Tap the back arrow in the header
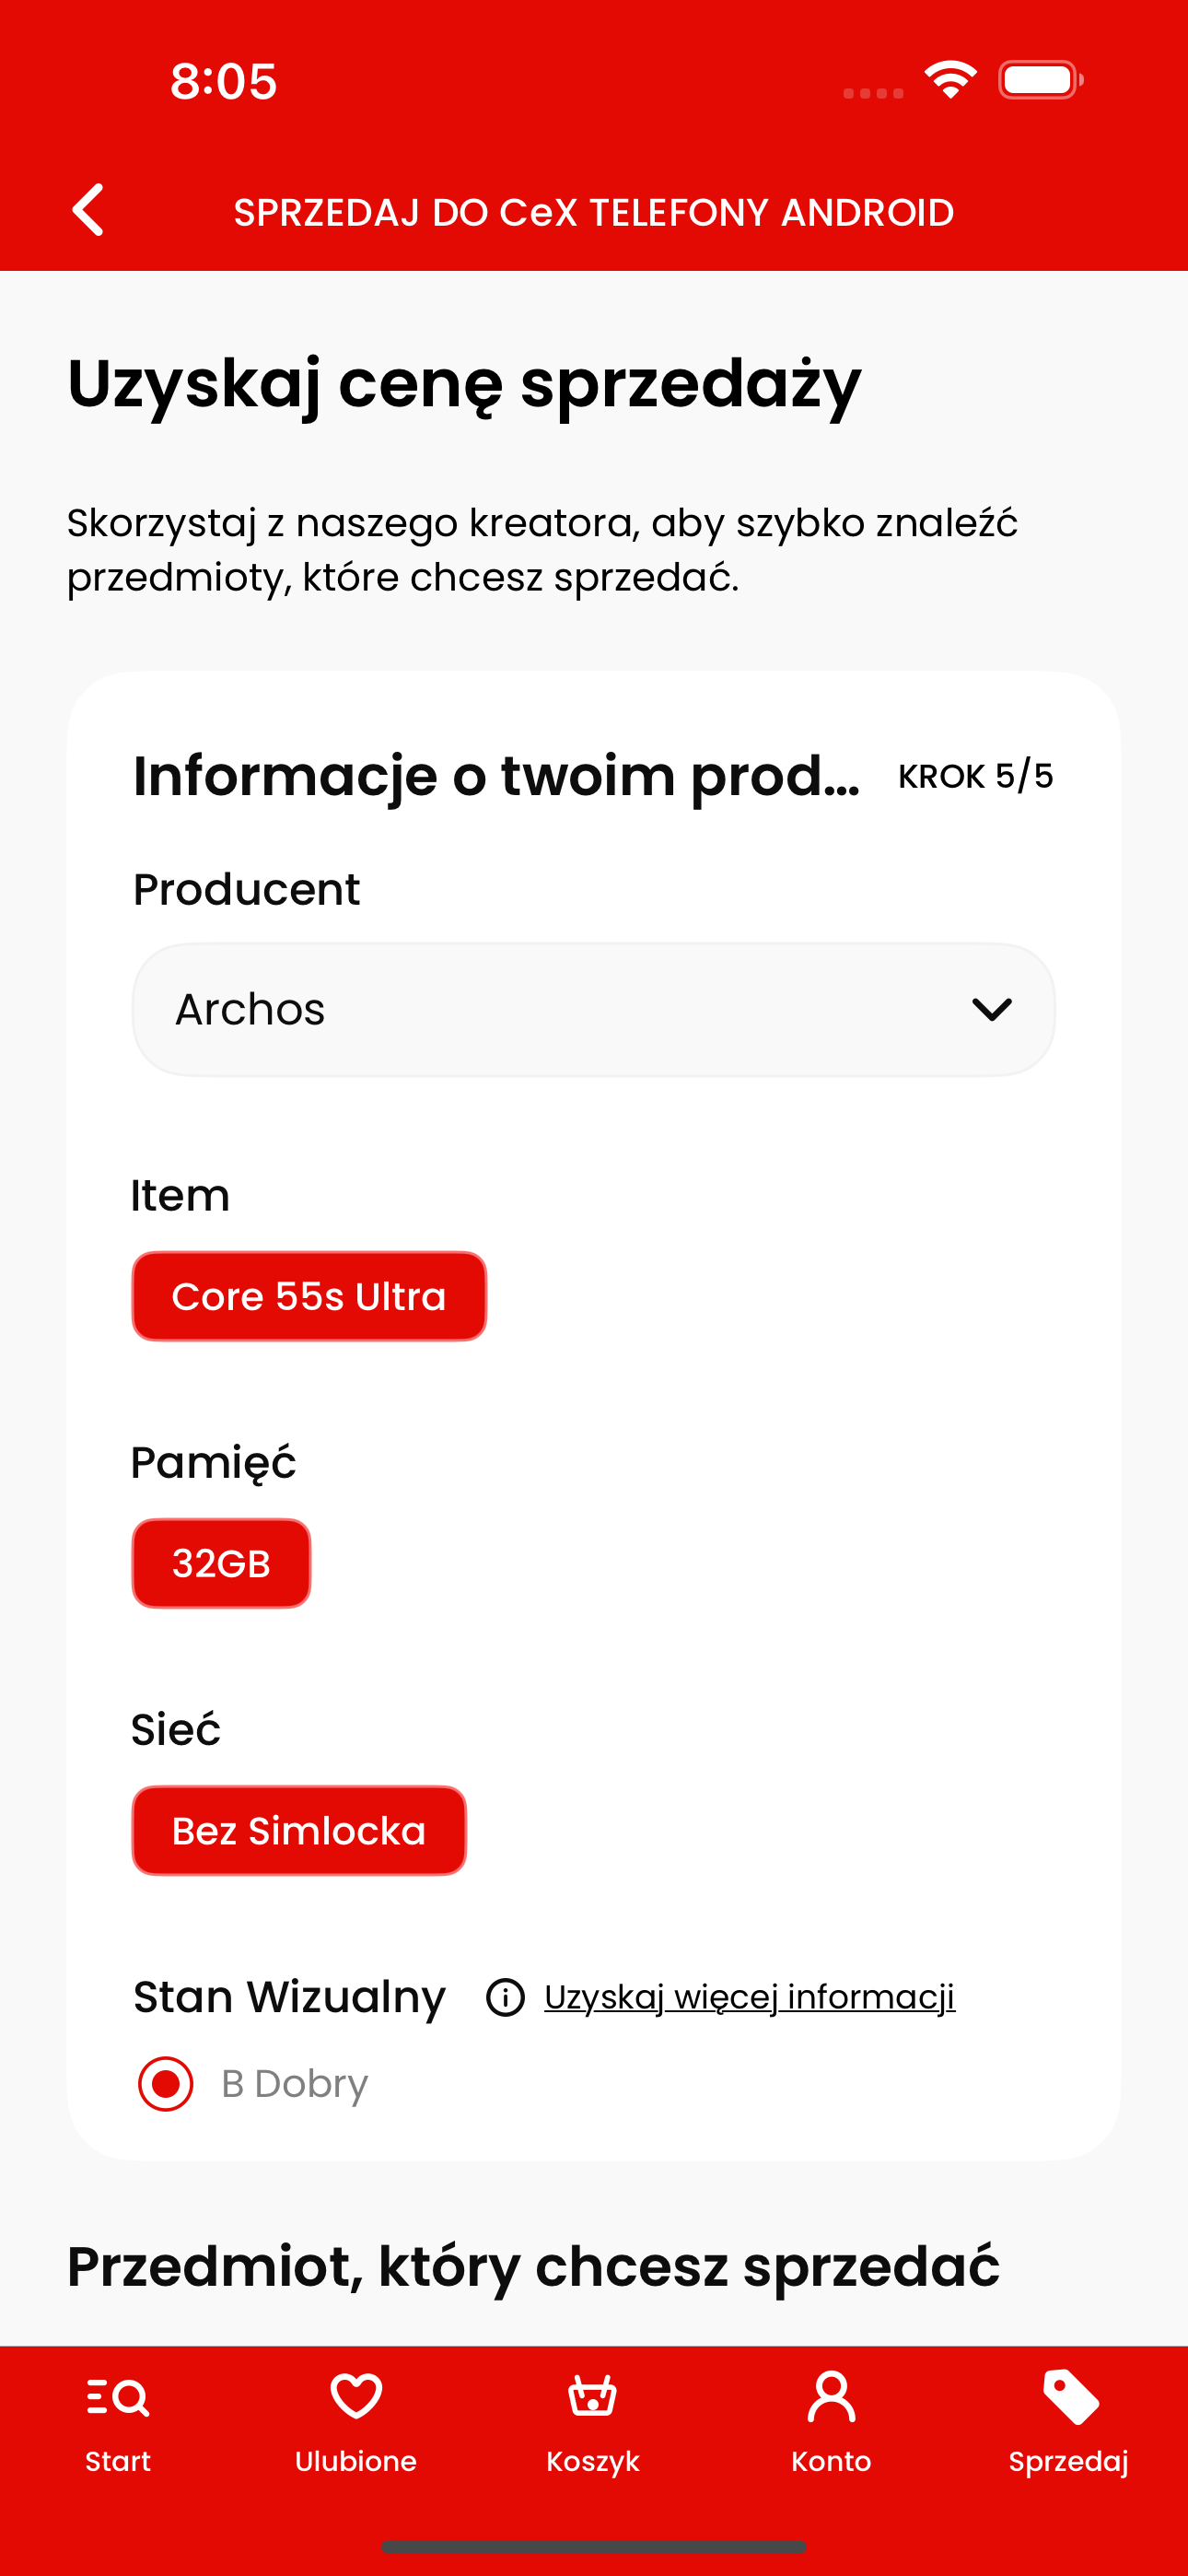The image size is (1188, 2576). click(x=88, y=210)
